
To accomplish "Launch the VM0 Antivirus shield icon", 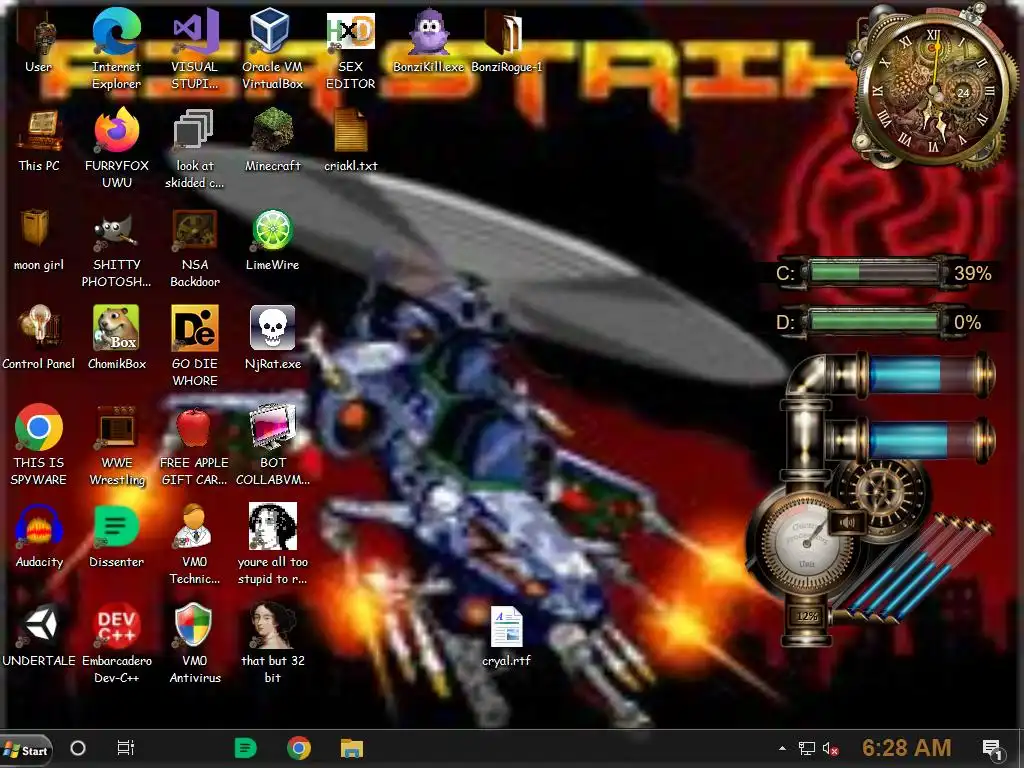I will tap(195, 643).
